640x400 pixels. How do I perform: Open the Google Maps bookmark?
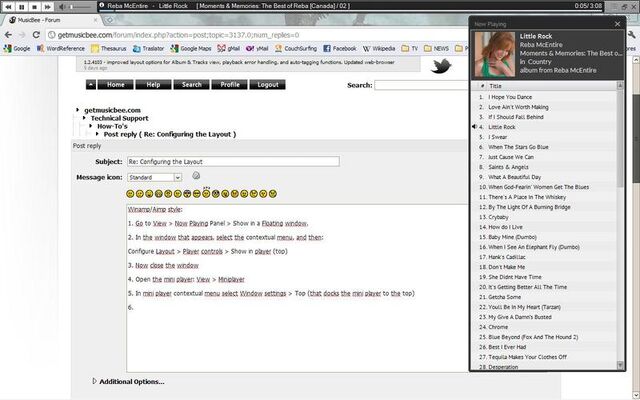point(191,49)
